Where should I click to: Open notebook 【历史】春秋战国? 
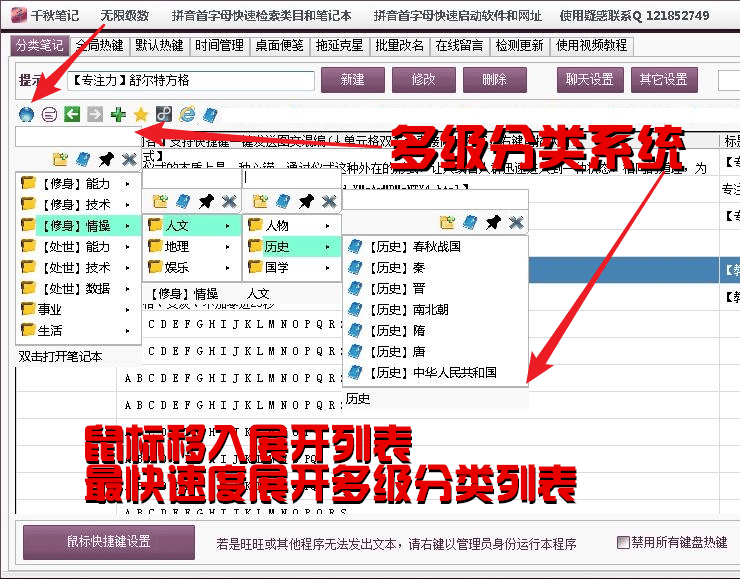[x=435, y=246]
